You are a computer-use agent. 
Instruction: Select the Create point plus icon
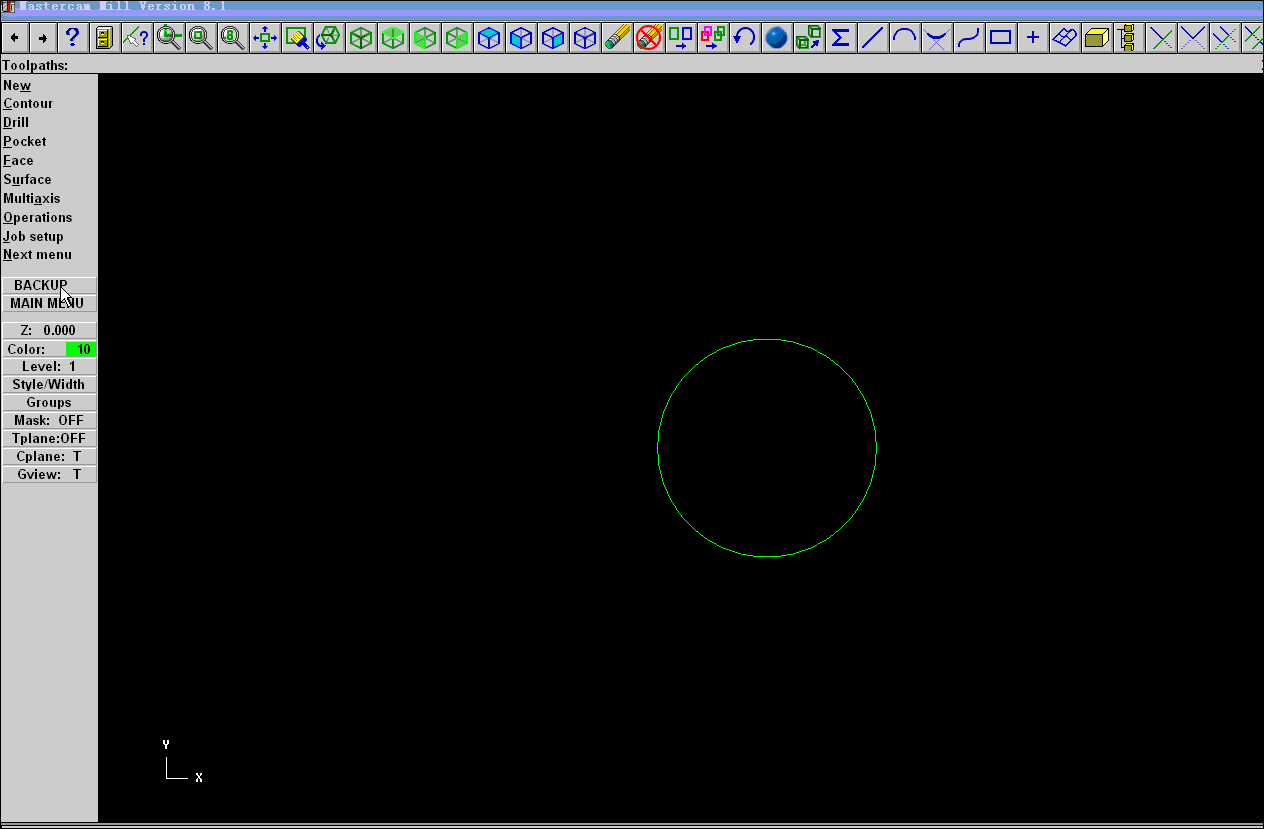pos(1032,38)
